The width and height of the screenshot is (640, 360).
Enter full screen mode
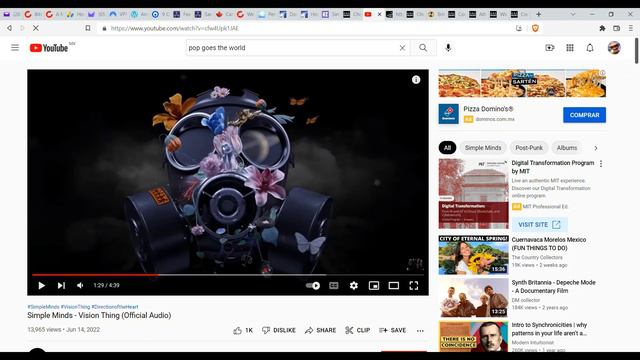coord(414,285)
